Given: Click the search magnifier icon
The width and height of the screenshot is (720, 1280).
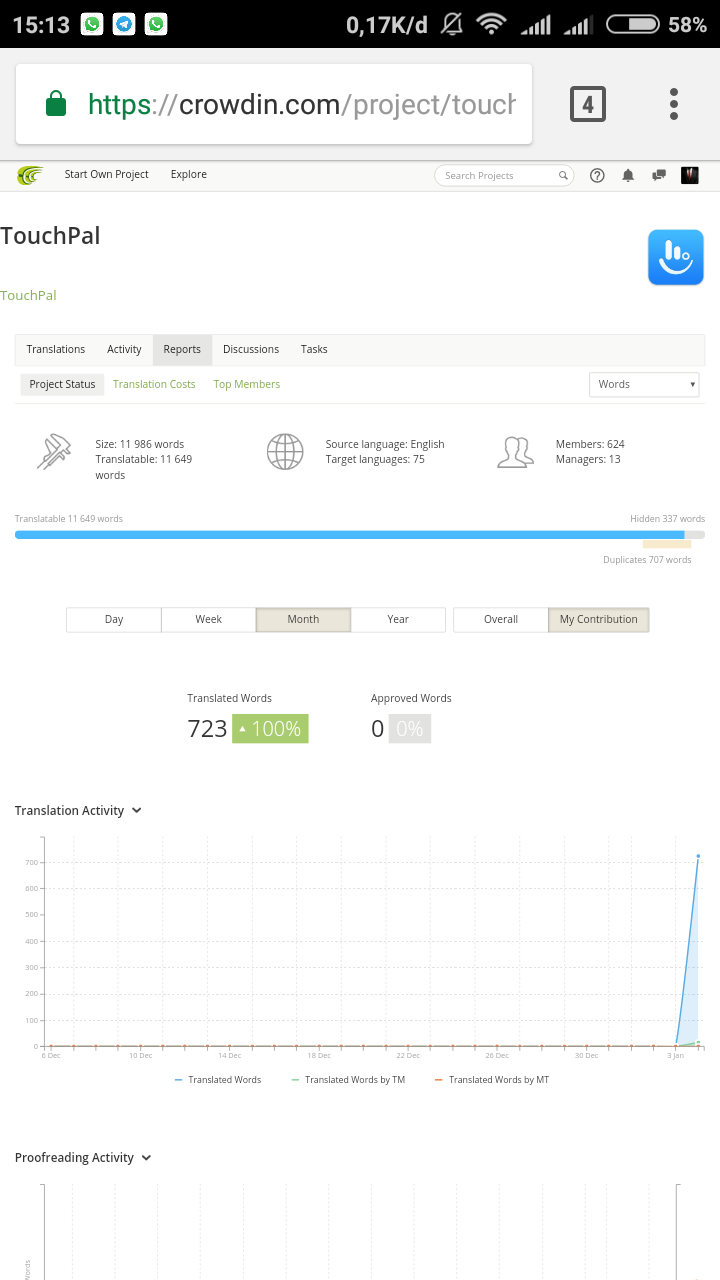Looking at the screenshot, I should pos(564,175).
